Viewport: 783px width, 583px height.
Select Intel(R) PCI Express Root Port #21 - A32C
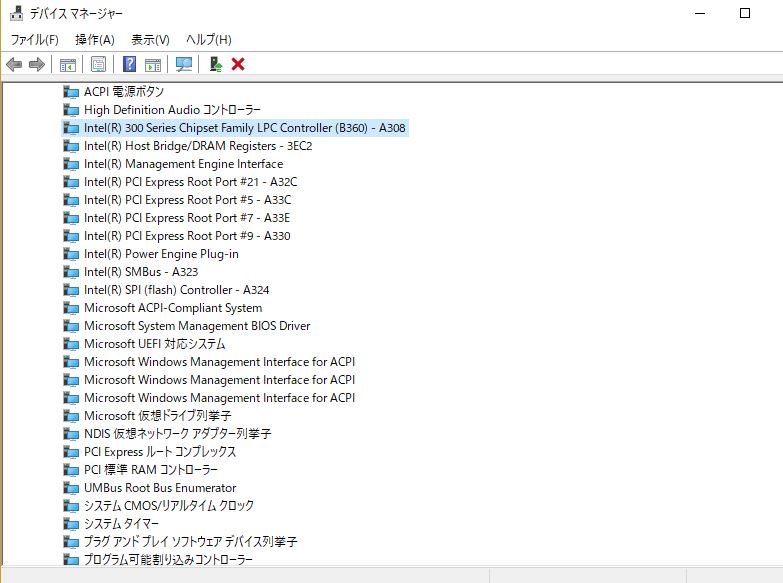coord(191,182)
